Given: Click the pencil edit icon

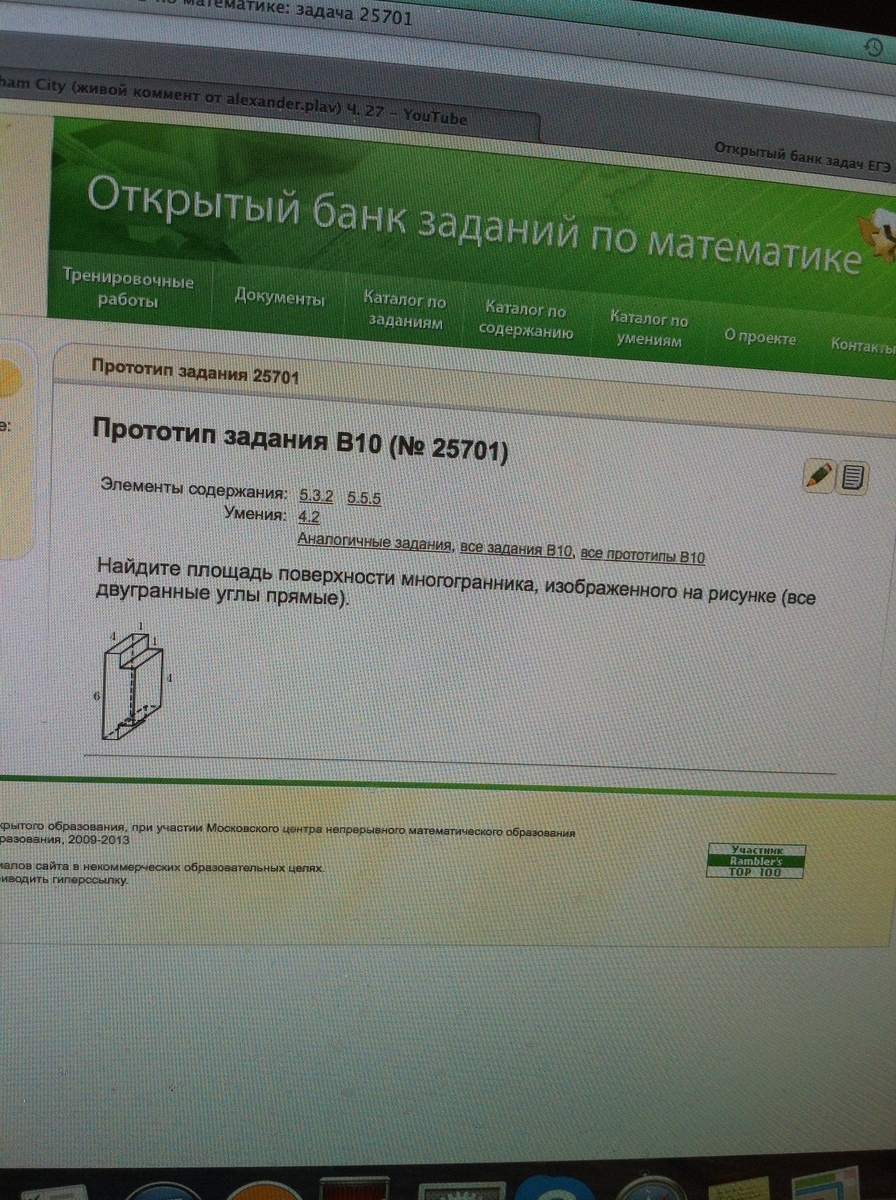Looking at the screenshot, I should [818, 475].
